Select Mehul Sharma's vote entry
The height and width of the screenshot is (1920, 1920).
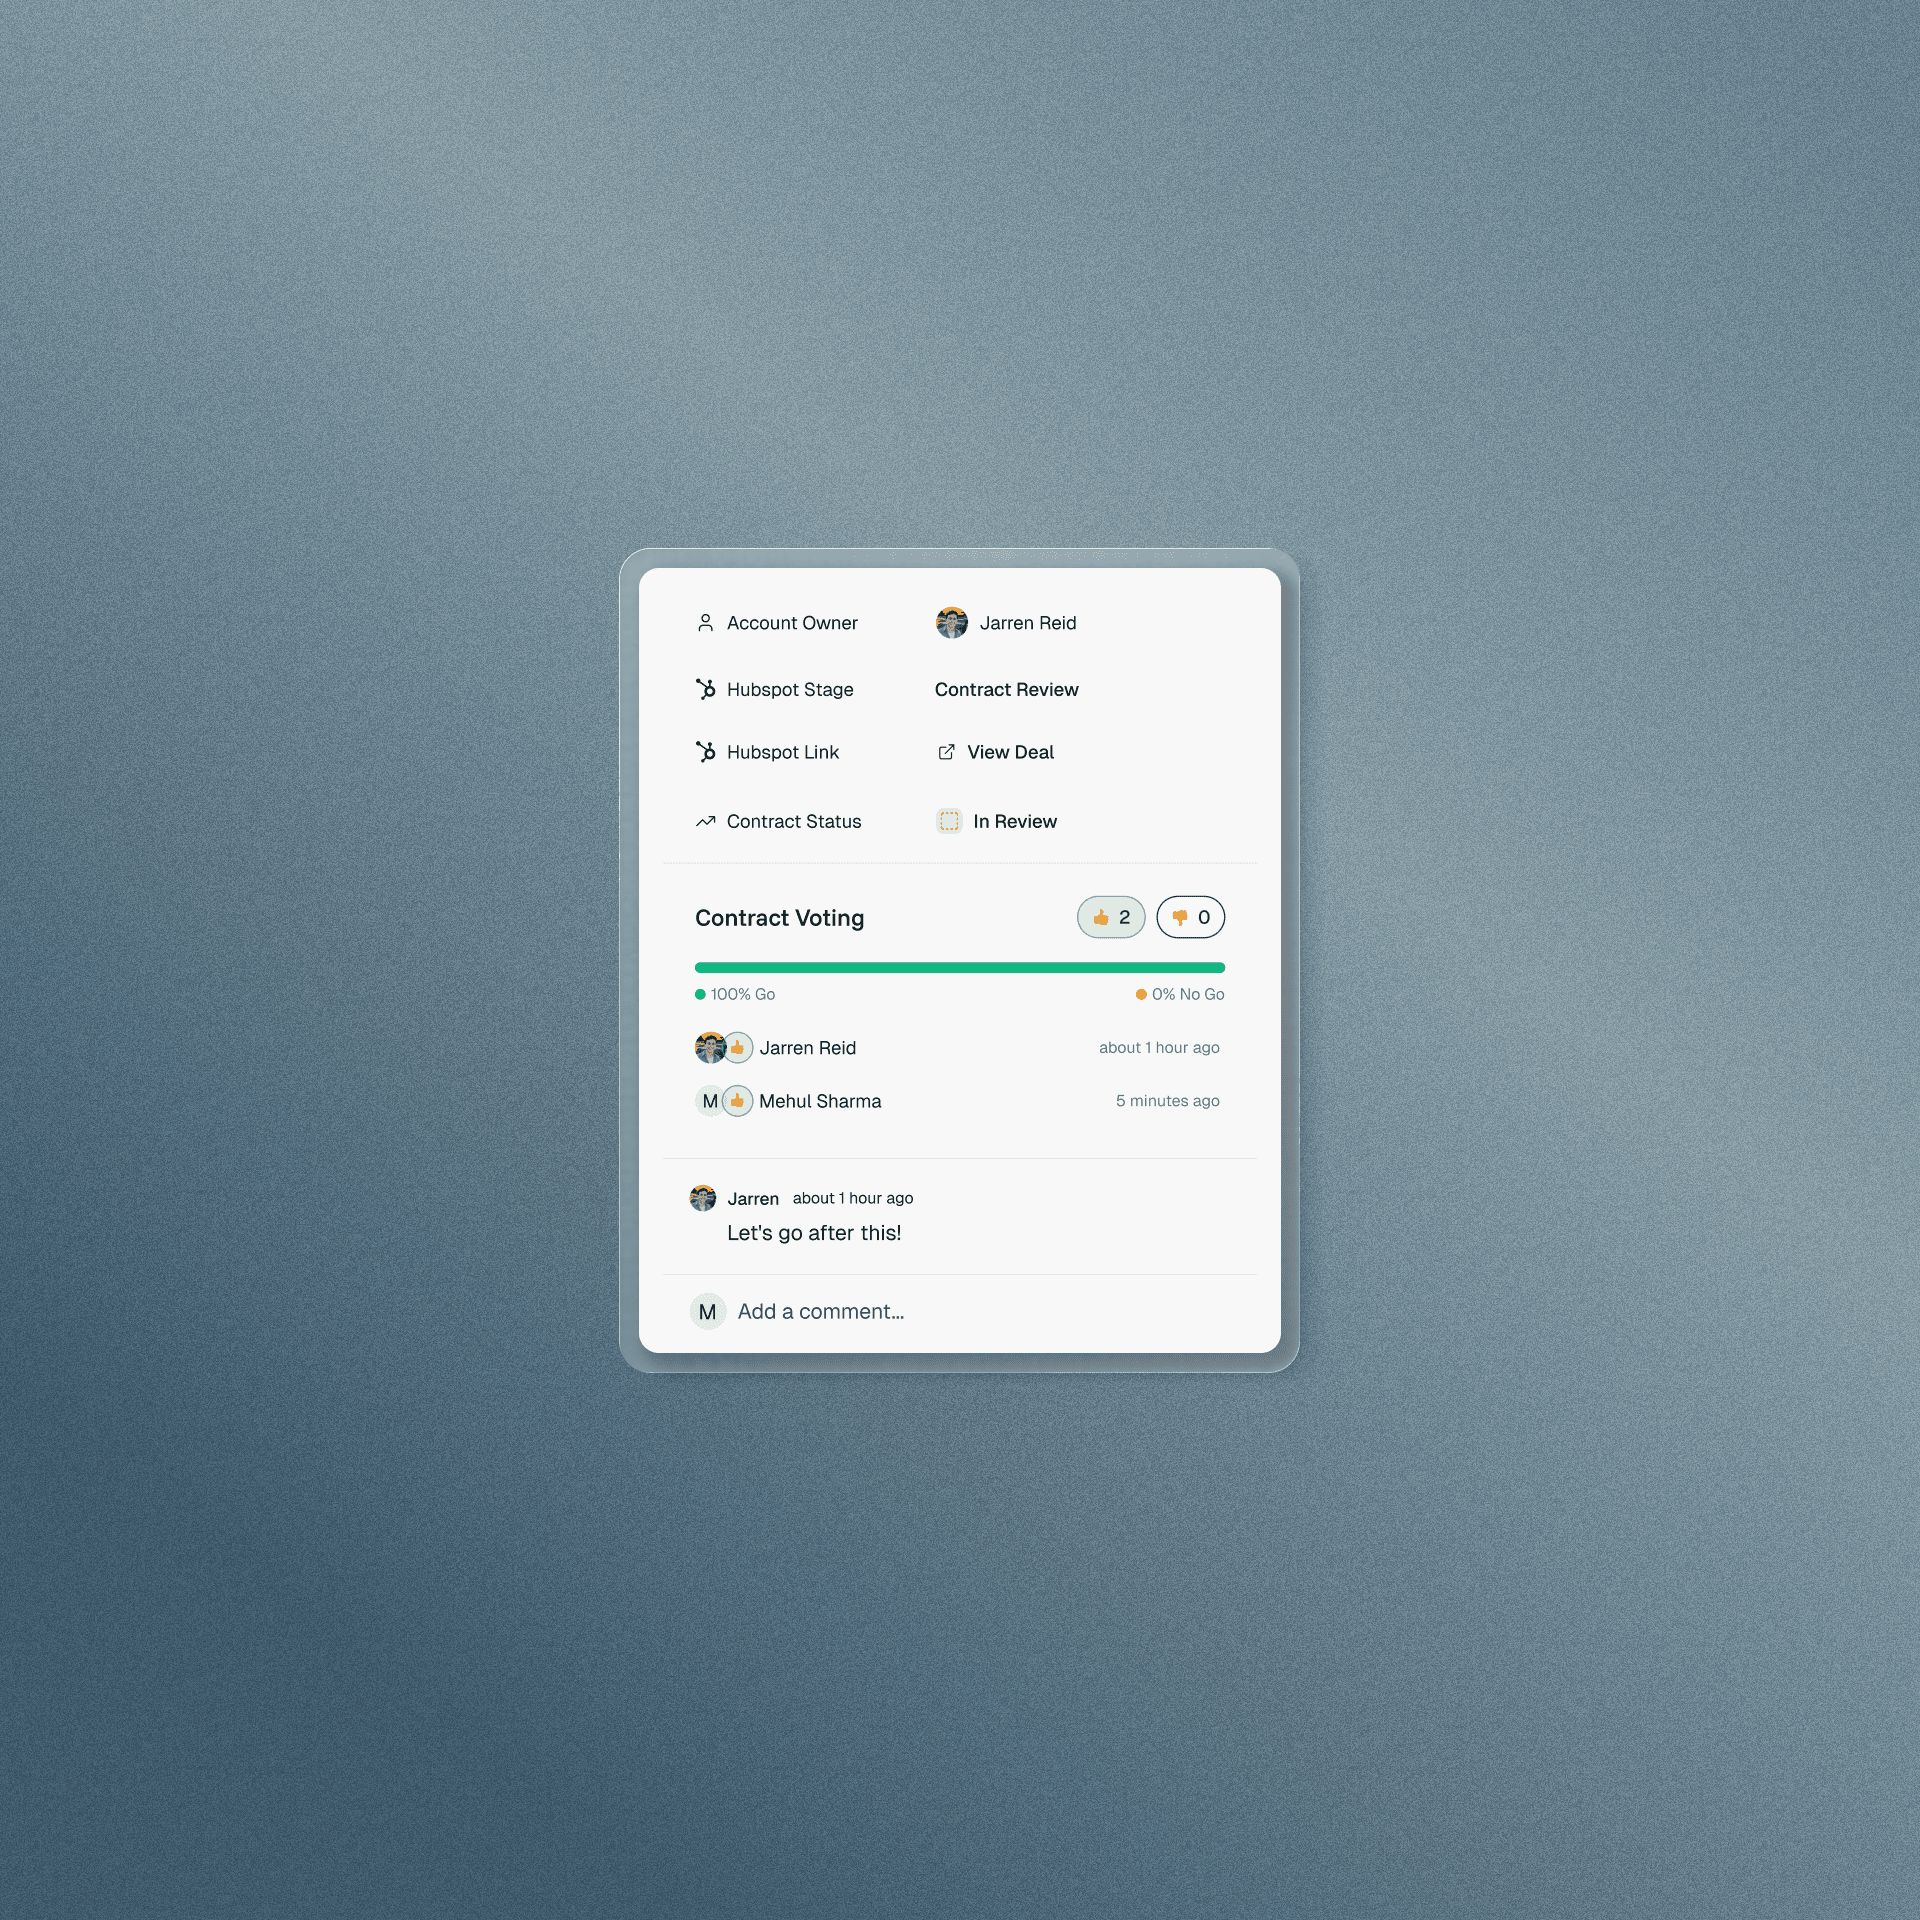[x=820, y=1101]
